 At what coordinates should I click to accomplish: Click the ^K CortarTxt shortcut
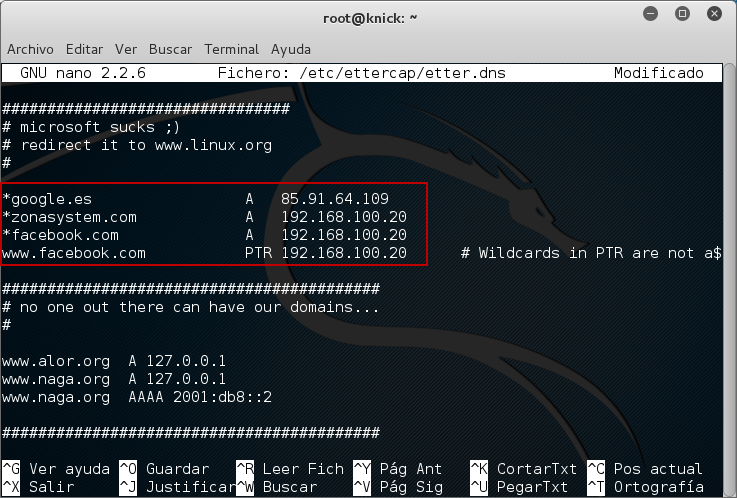point(524,469)
